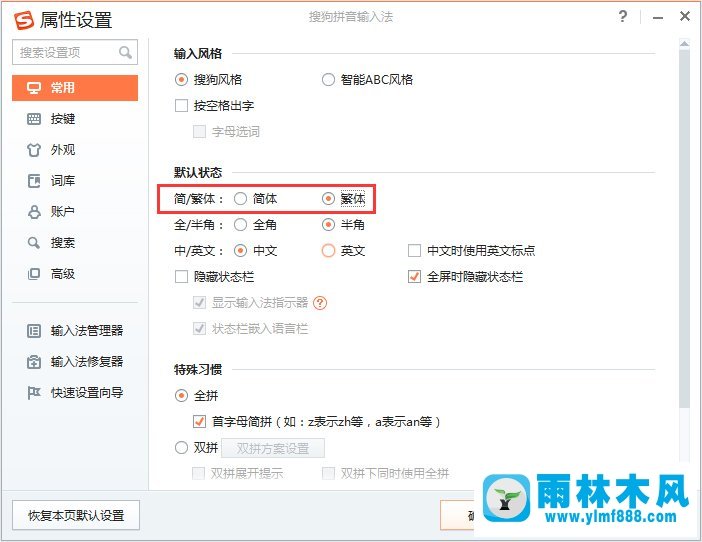Screen dimensions: 702x542
Task: Select the 搜狗风格 radio button
Action: 181,80
